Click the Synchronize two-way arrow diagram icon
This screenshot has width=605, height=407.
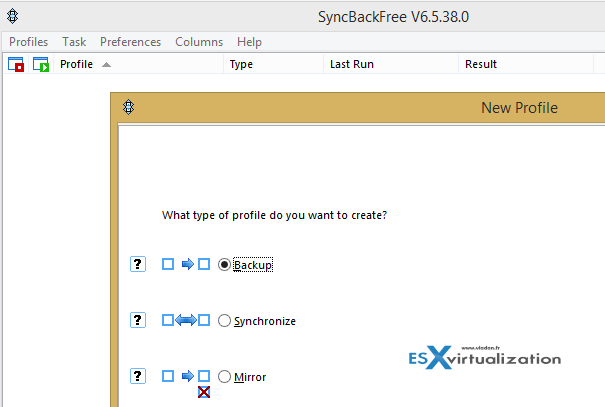[186, 320]
